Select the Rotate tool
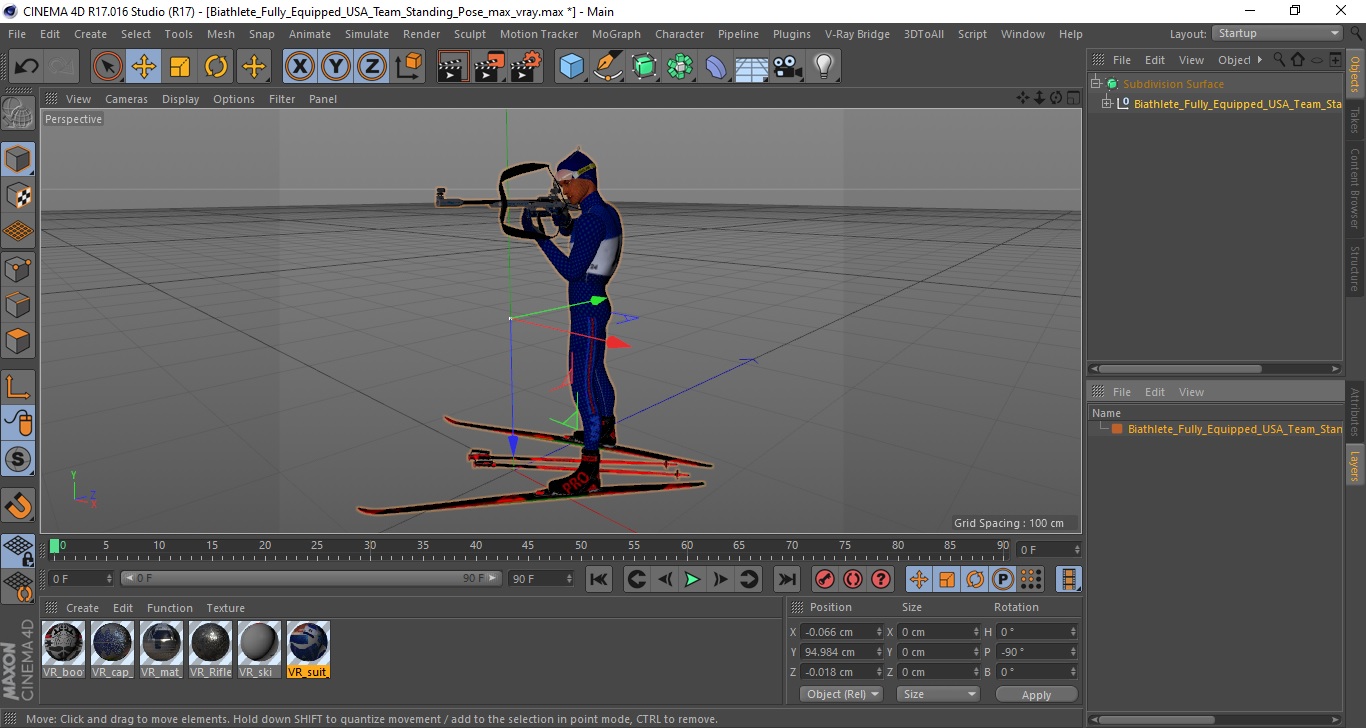The height and width of the screenshot is (728, 1366). [x=216, y=67]
